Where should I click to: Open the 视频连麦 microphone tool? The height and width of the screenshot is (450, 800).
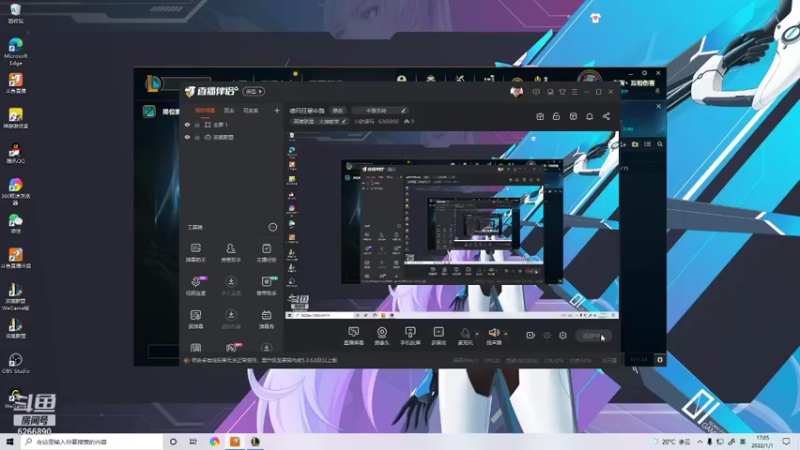tap(196, 286)
